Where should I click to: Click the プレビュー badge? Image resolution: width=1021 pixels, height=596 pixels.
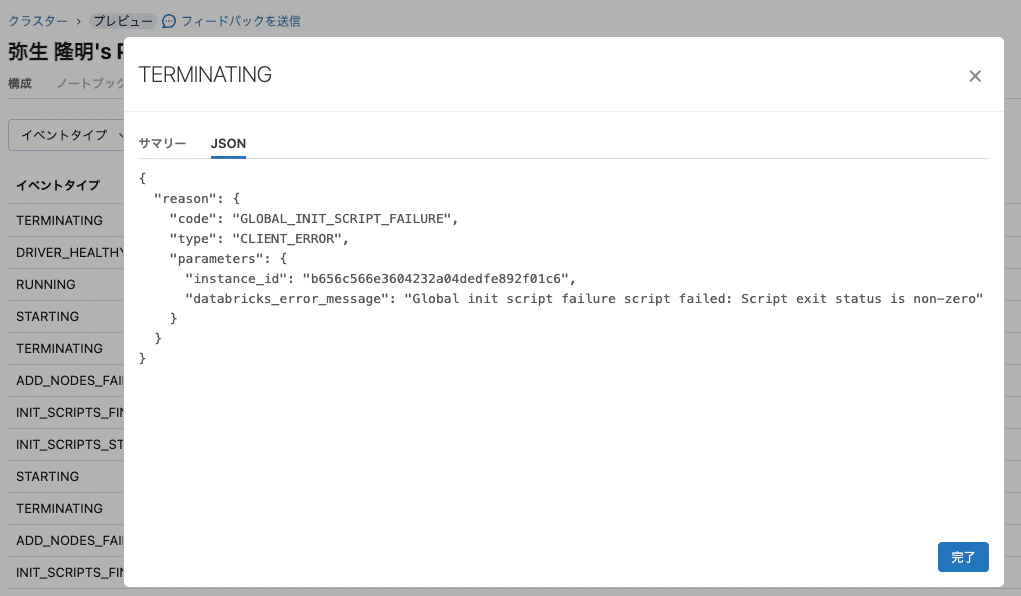(x=123, y=21)
